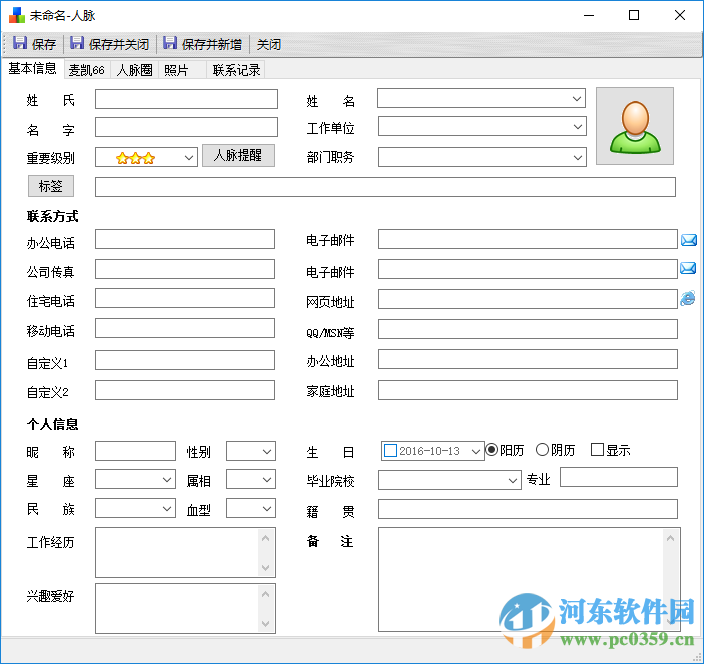Click inside the 备注 text area
The width and height of the screenshot is (704, 664).
point(521,580)
